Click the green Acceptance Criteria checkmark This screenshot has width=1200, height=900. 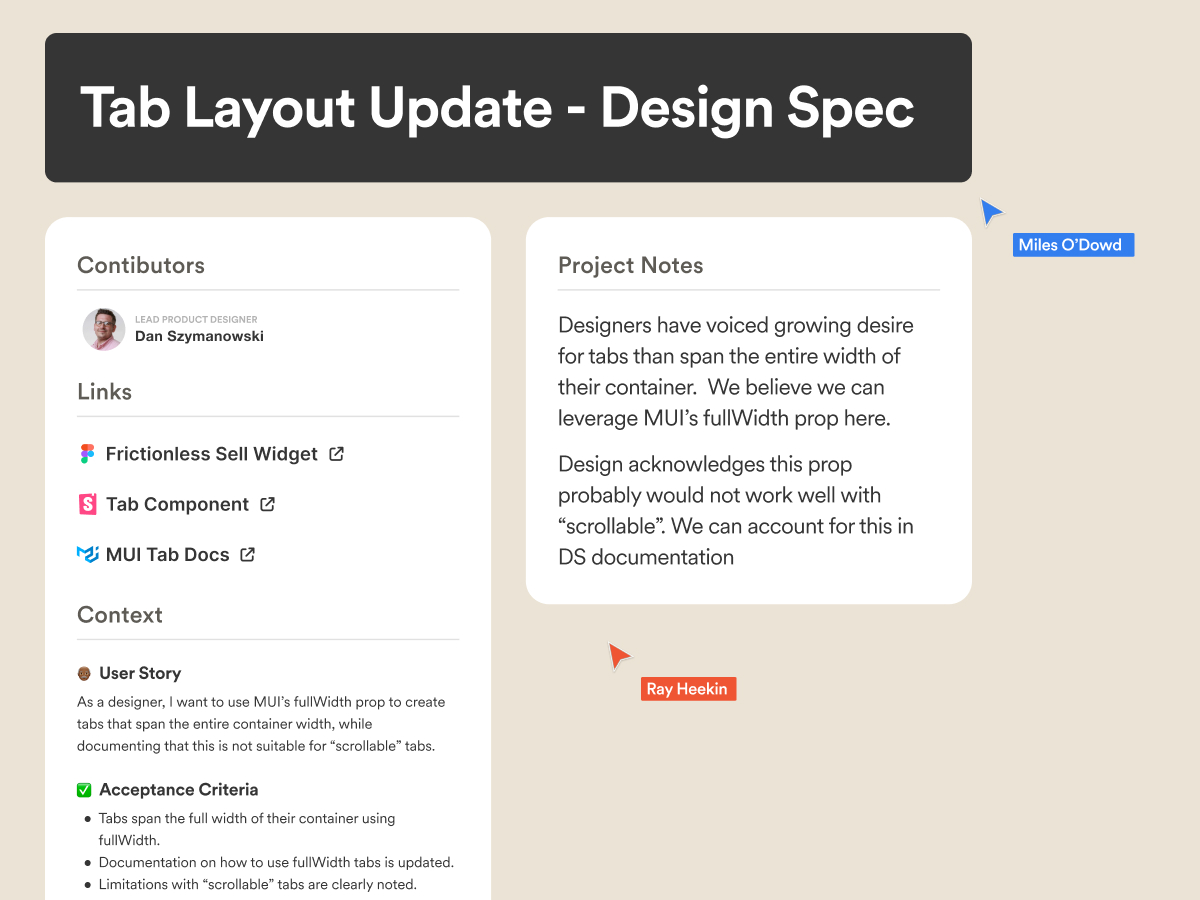[x=85, y=790]
